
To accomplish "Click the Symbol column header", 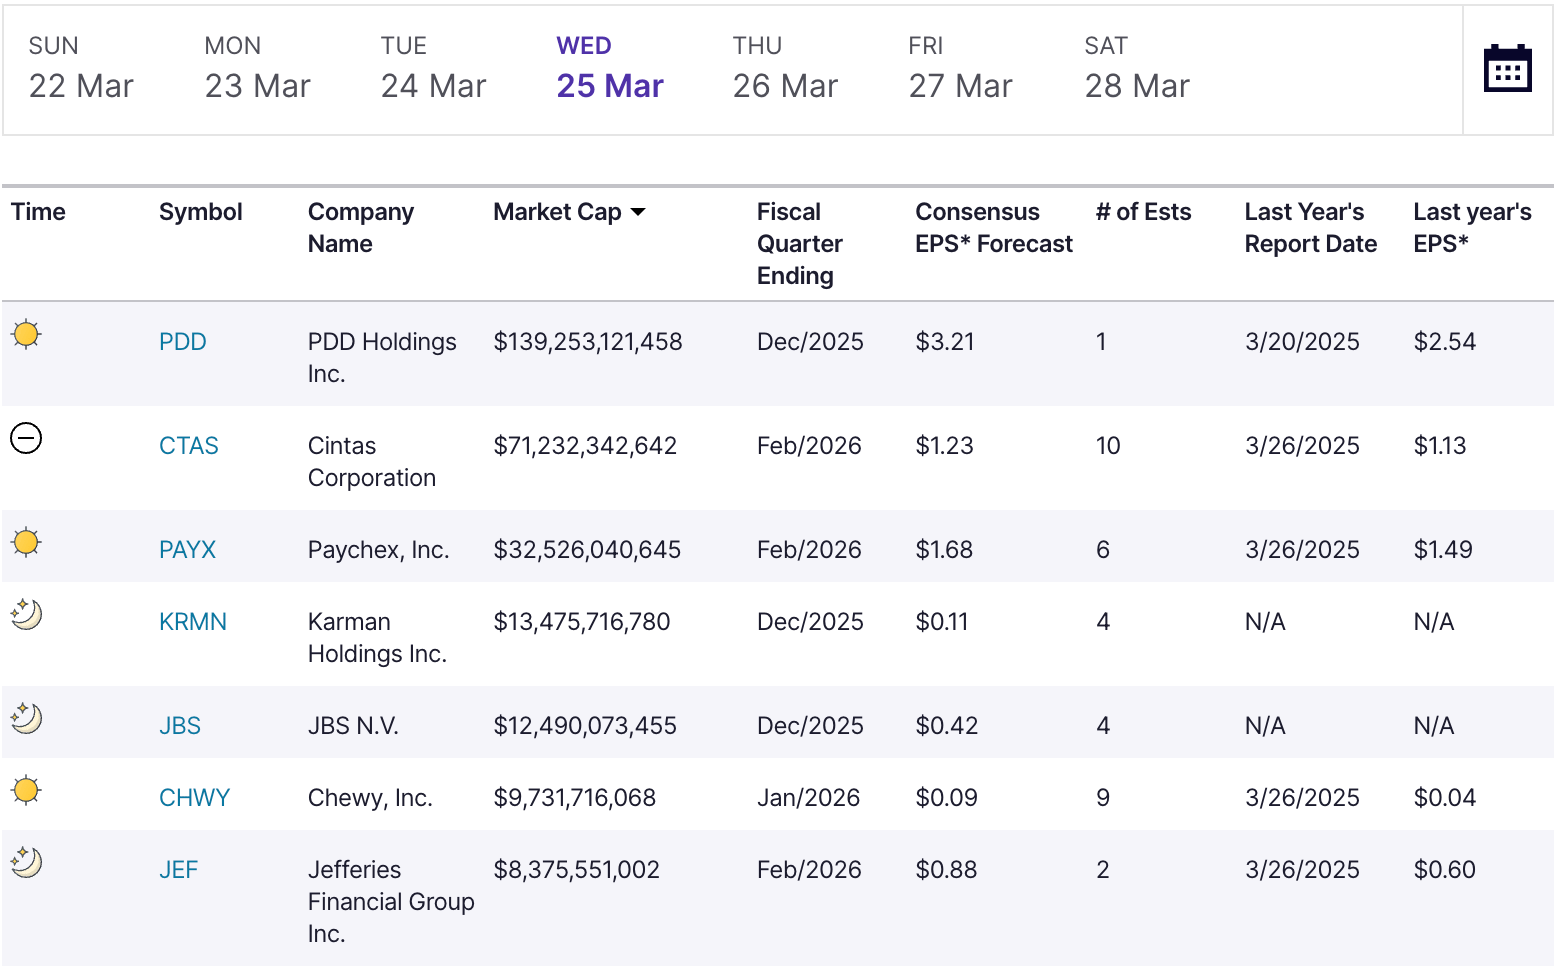I will (201, 212).
